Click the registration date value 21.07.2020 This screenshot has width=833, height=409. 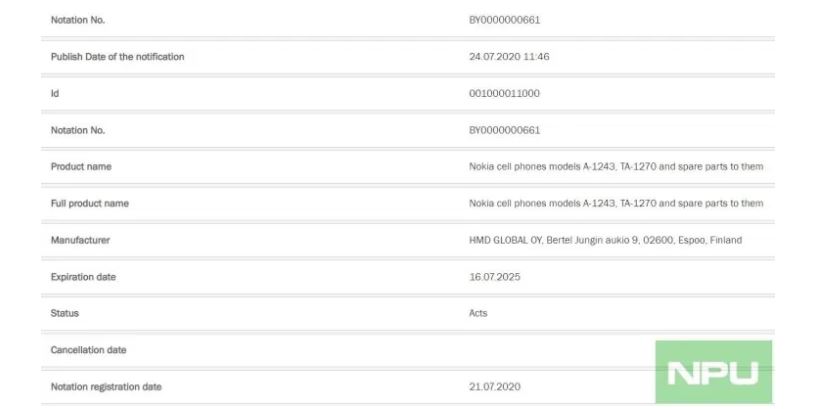(495, 387)
